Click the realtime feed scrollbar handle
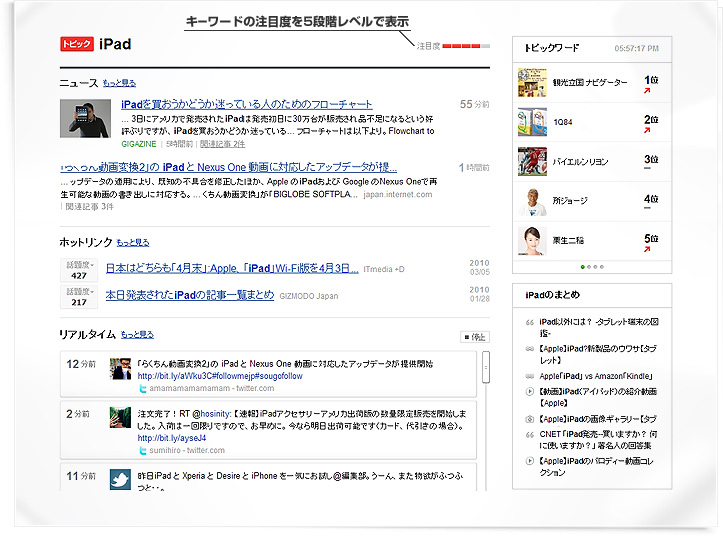The image size is (723, 537). tap(486, 367)
